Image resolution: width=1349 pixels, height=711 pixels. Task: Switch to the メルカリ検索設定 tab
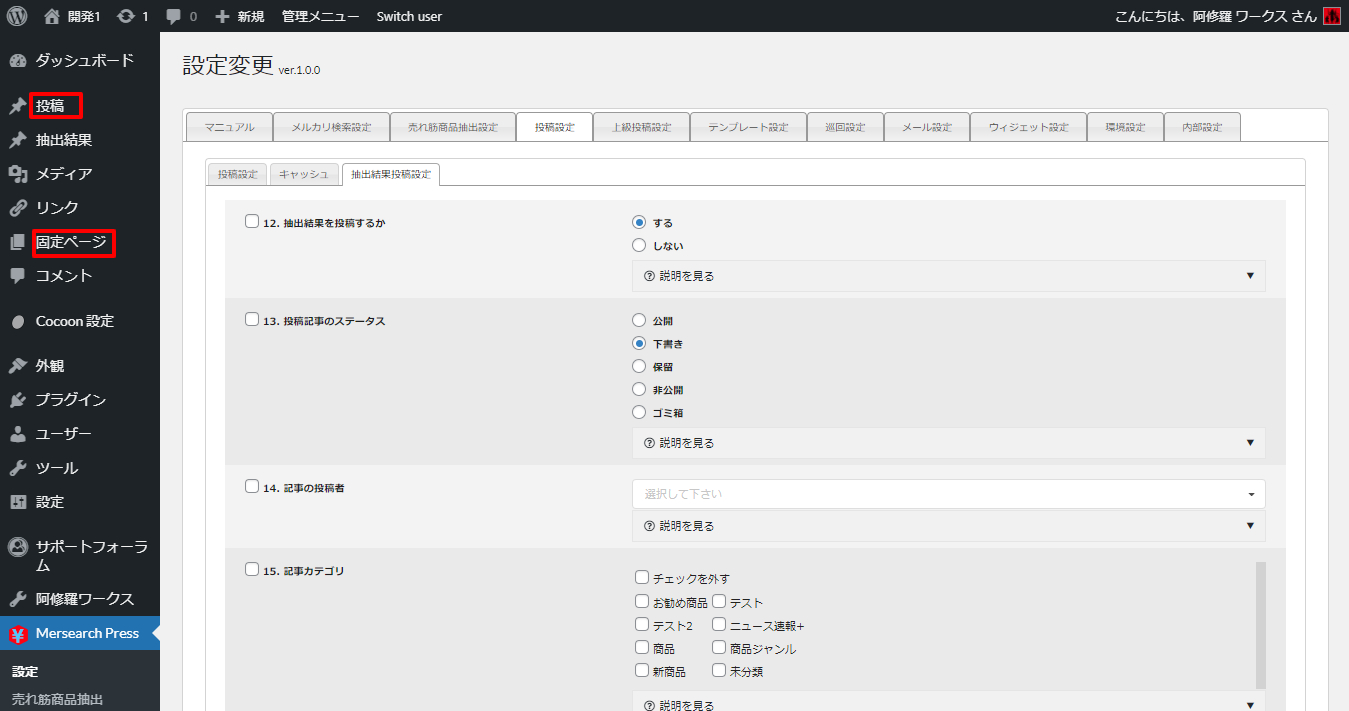coord(331,127)
